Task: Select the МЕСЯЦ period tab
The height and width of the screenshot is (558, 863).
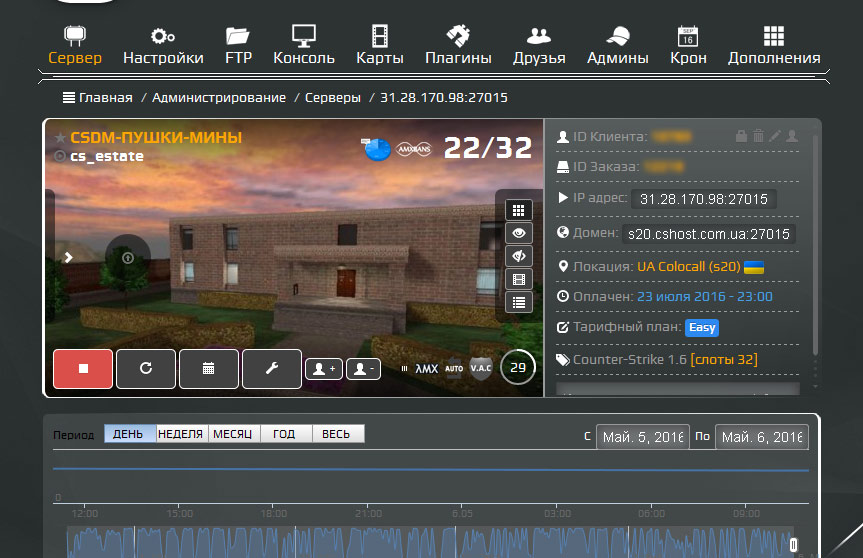Action: (x=234, y=434)
